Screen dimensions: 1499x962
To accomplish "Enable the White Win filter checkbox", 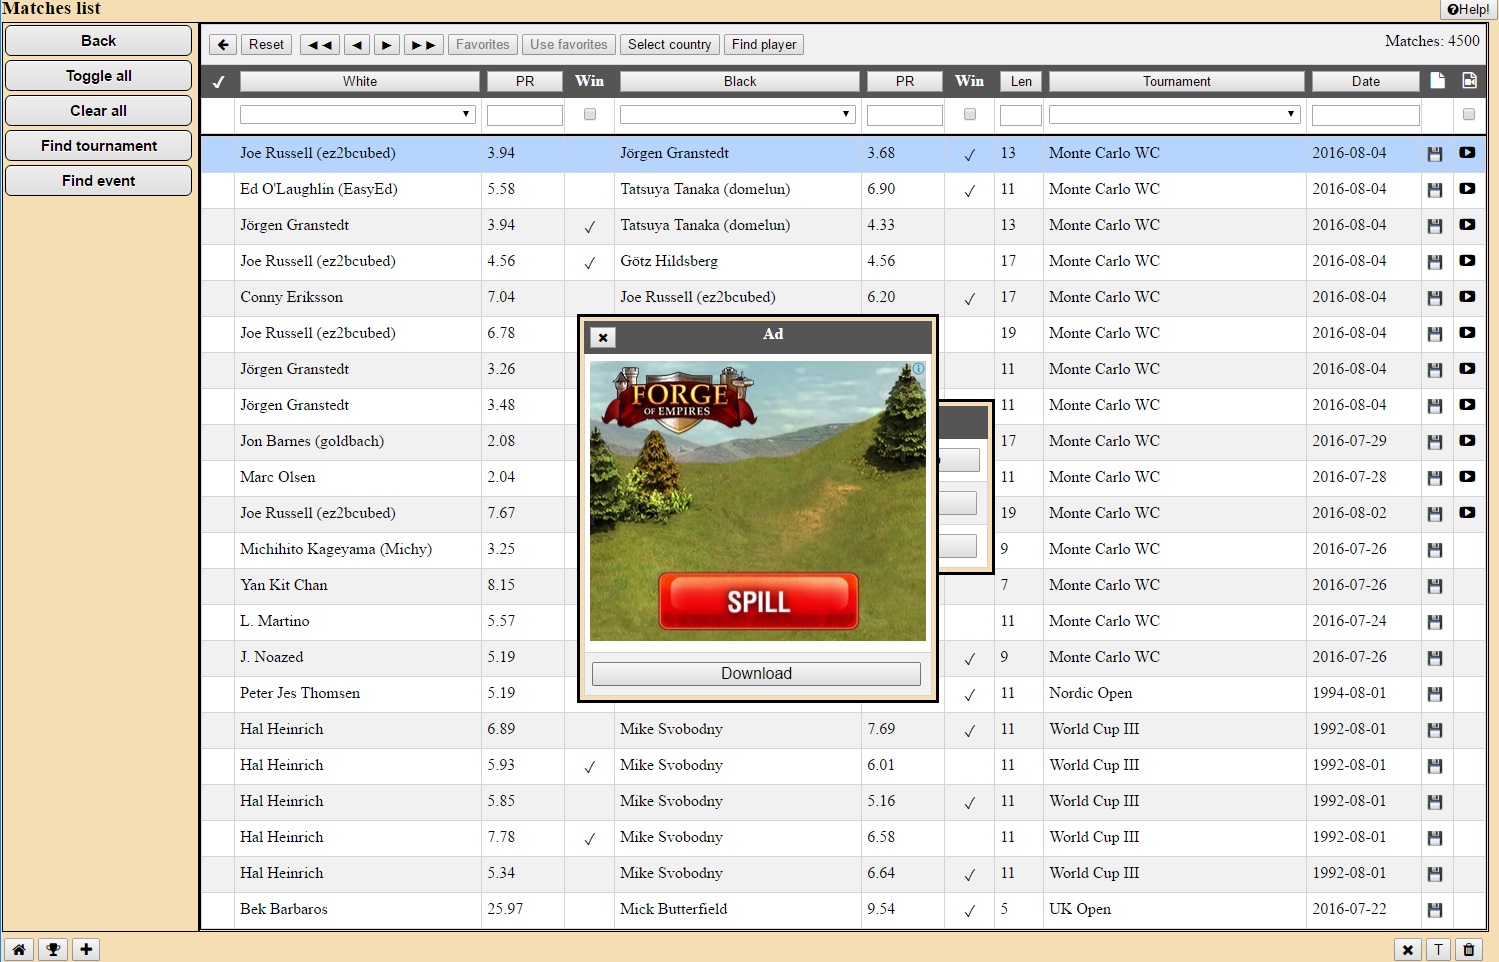I will pos(590,115).
